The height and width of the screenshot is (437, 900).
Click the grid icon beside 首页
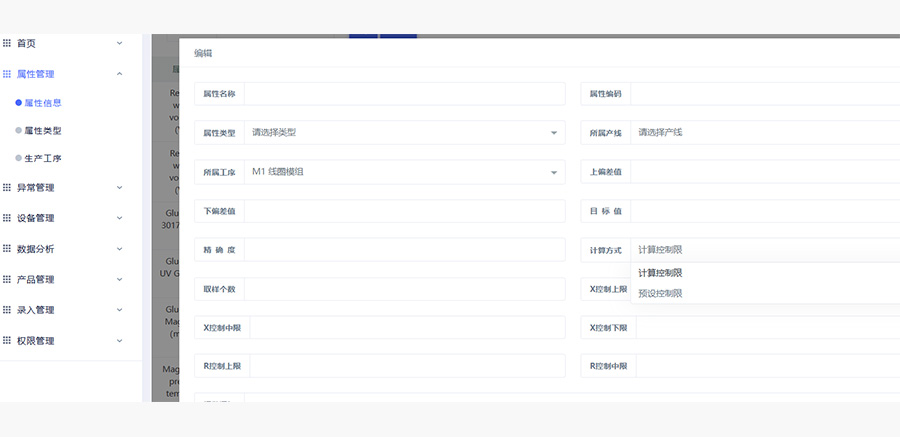tap(7, 43)
